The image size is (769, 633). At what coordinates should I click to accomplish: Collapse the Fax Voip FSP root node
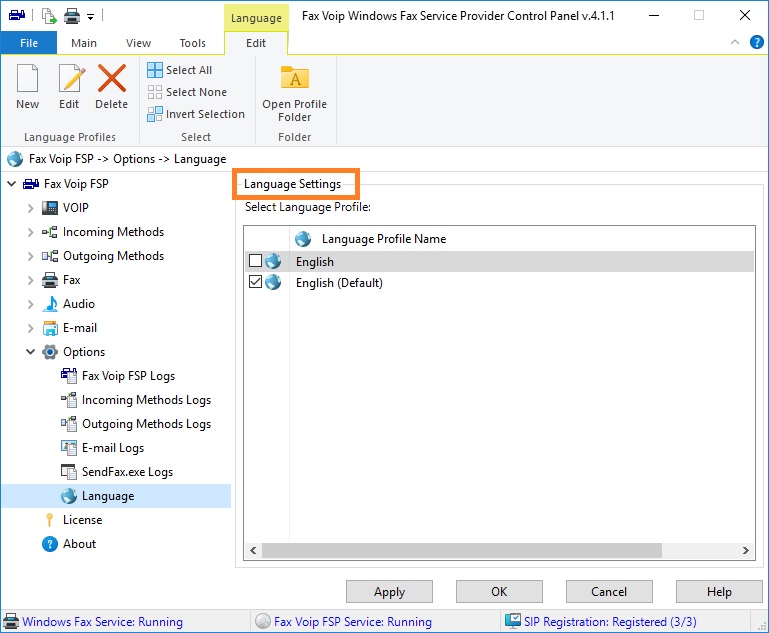coord(12,184)
